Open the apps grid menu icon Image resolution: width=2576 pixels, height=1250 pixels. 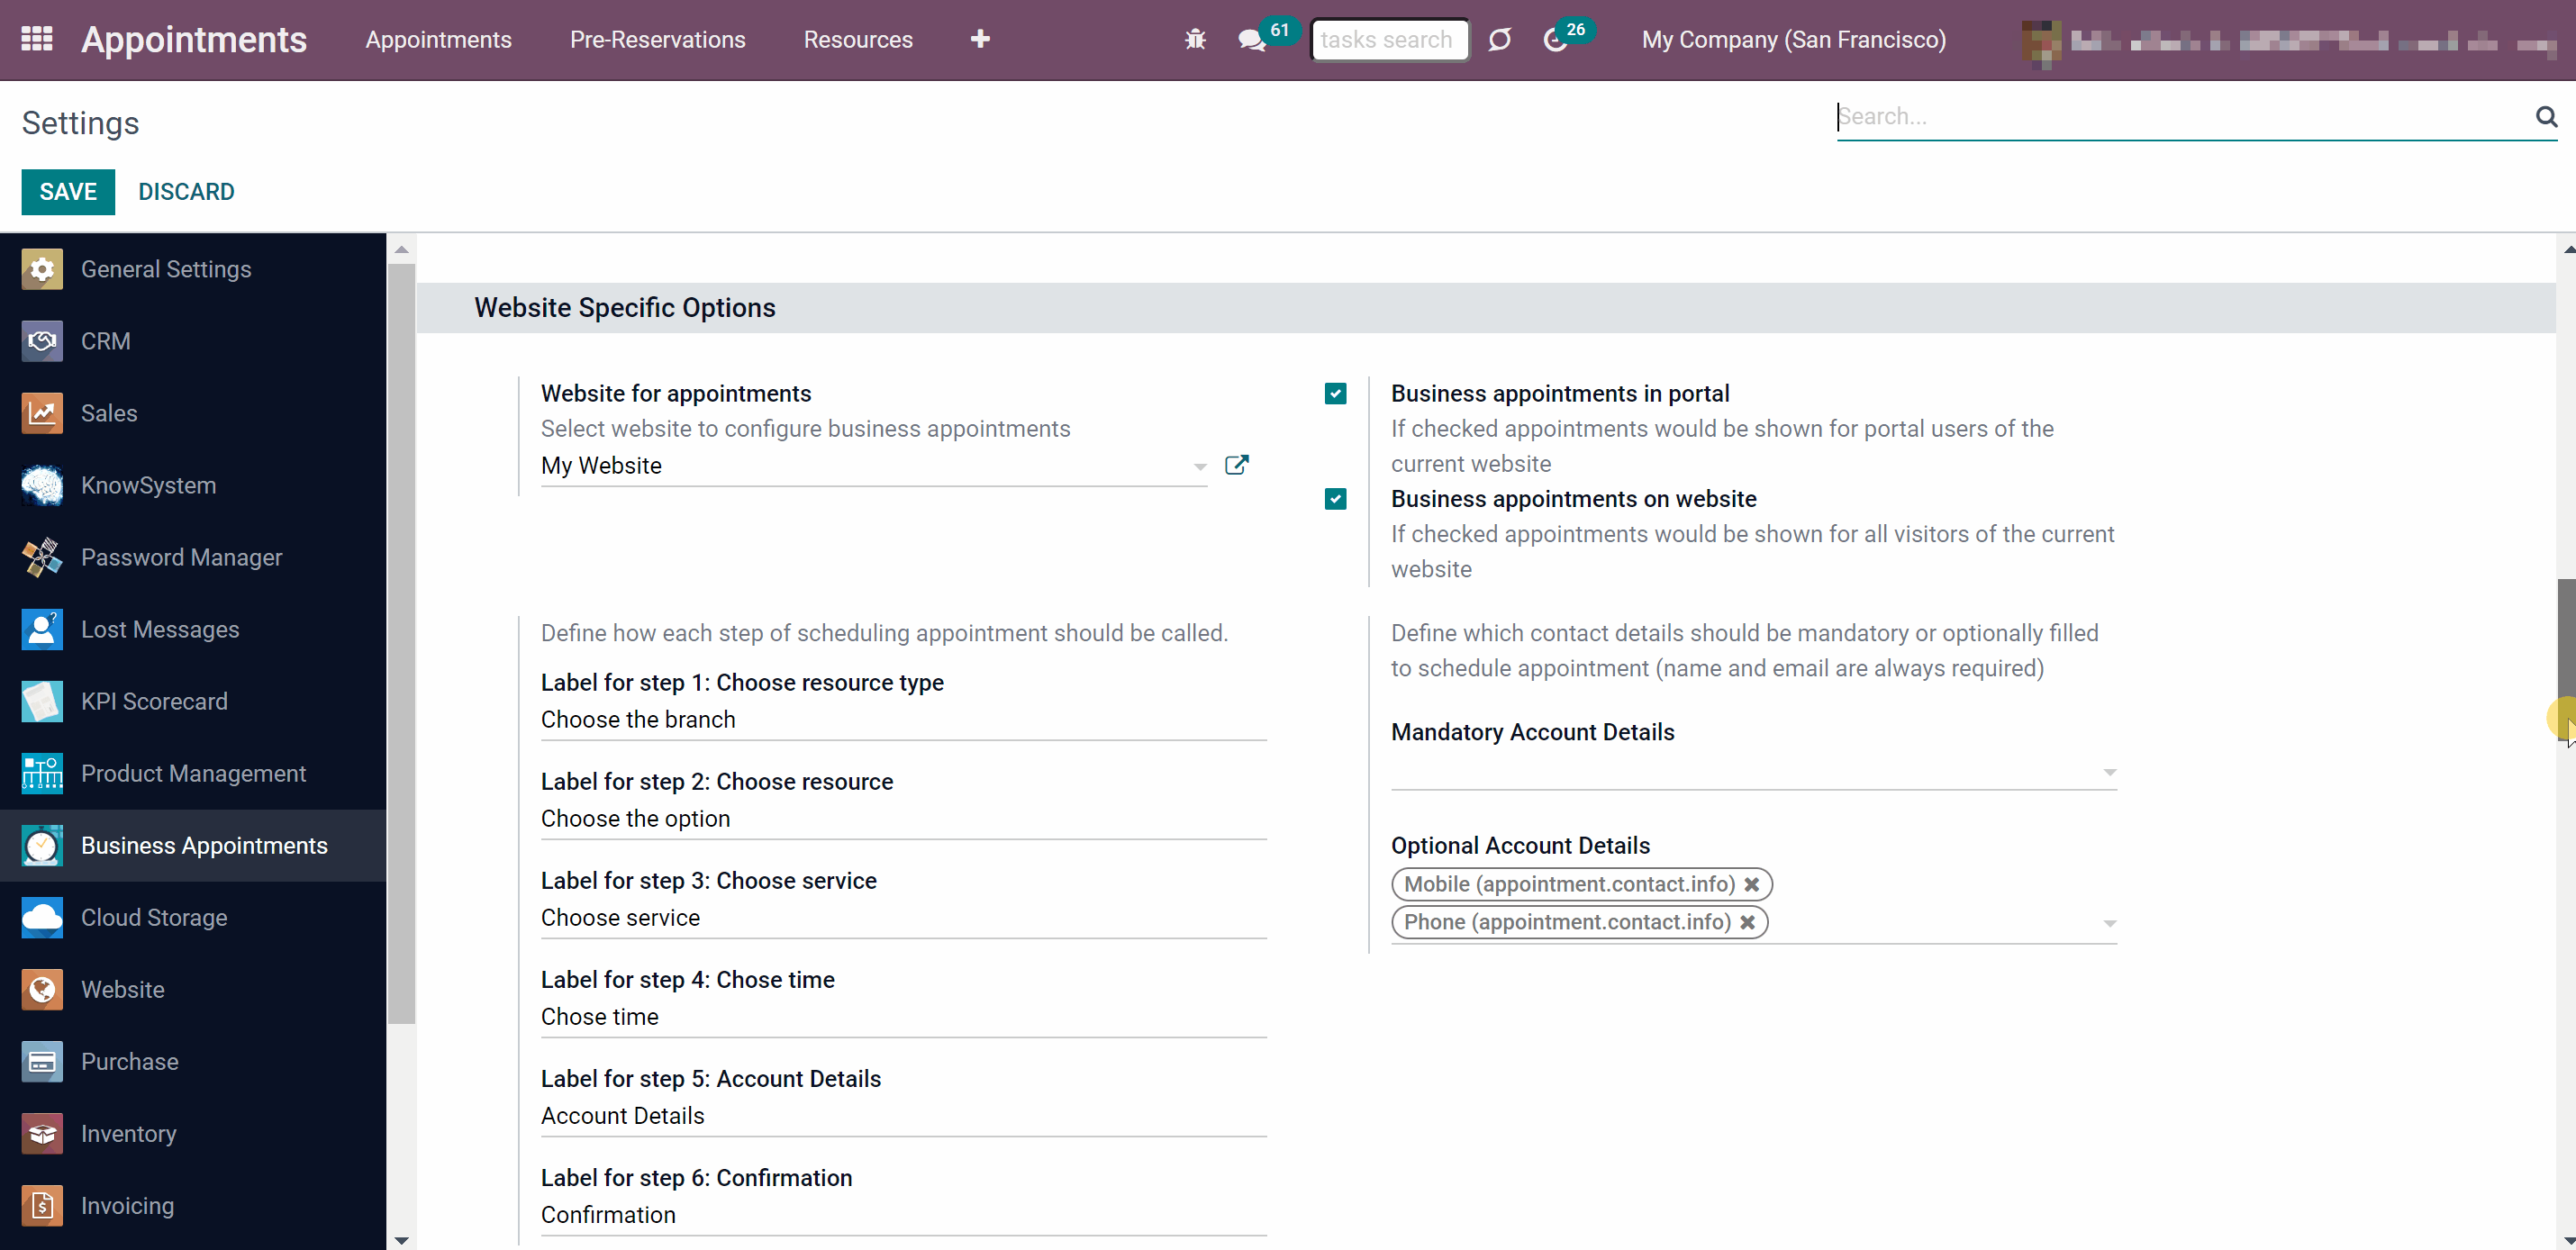[37, 39]
